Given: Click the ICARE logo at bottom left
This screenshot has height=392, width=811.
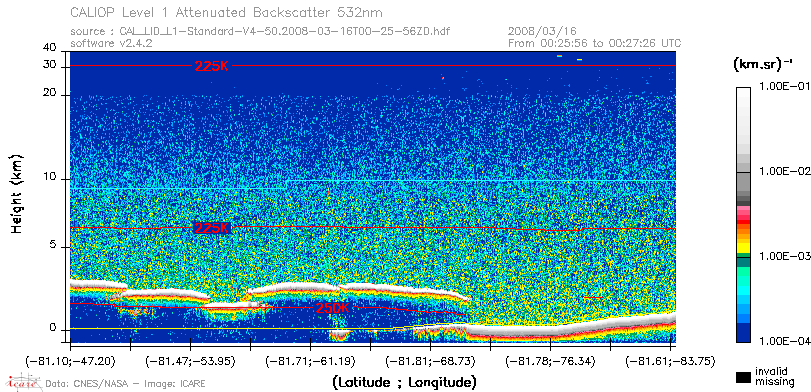Looking at the screenshot, I should tap(23, 382).
